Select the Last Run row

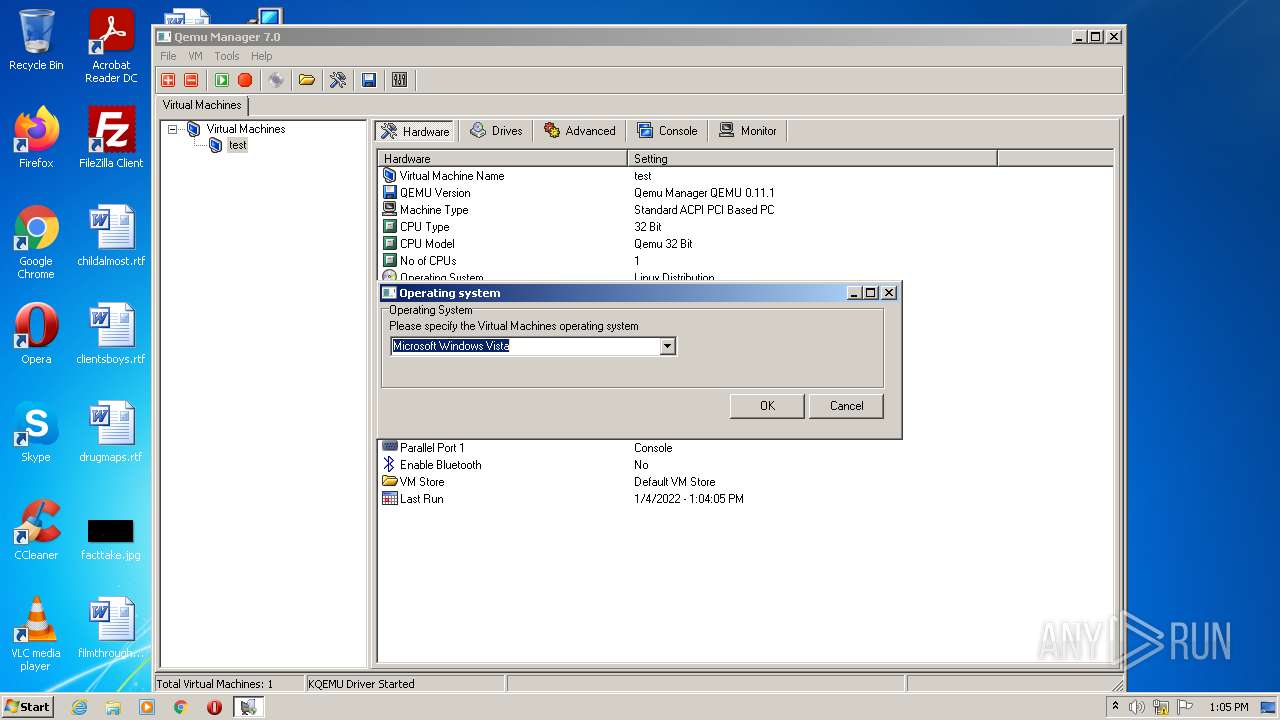tap(745, 499)
